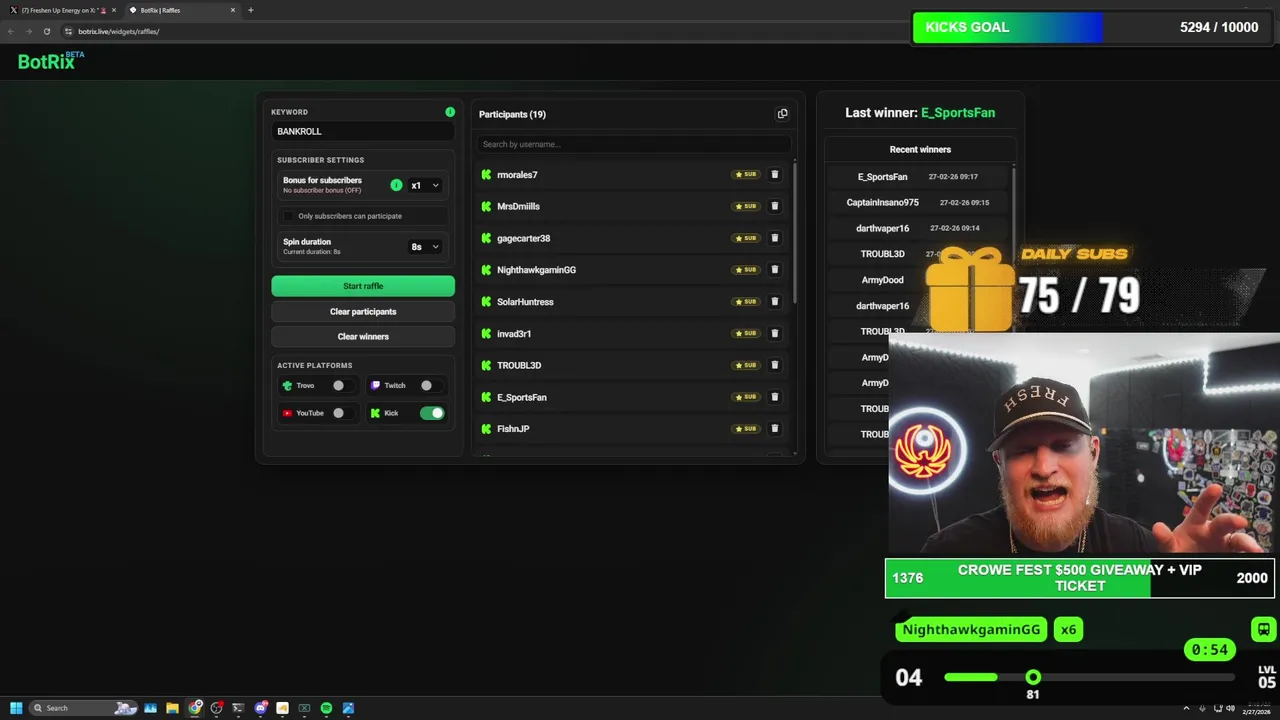
Task: Show subscriber bonus info icon
Action: pos(396,185)
